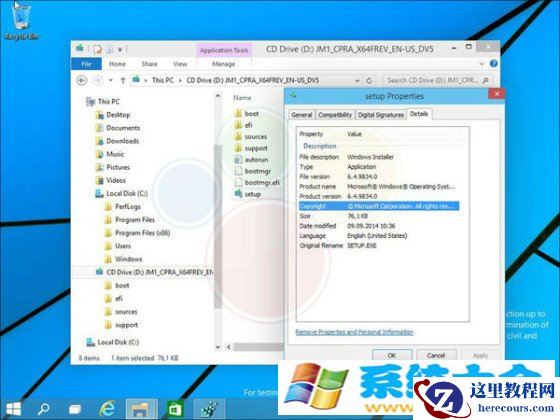Open the recent locations dropdown arrow

click(x=111, y=80)
